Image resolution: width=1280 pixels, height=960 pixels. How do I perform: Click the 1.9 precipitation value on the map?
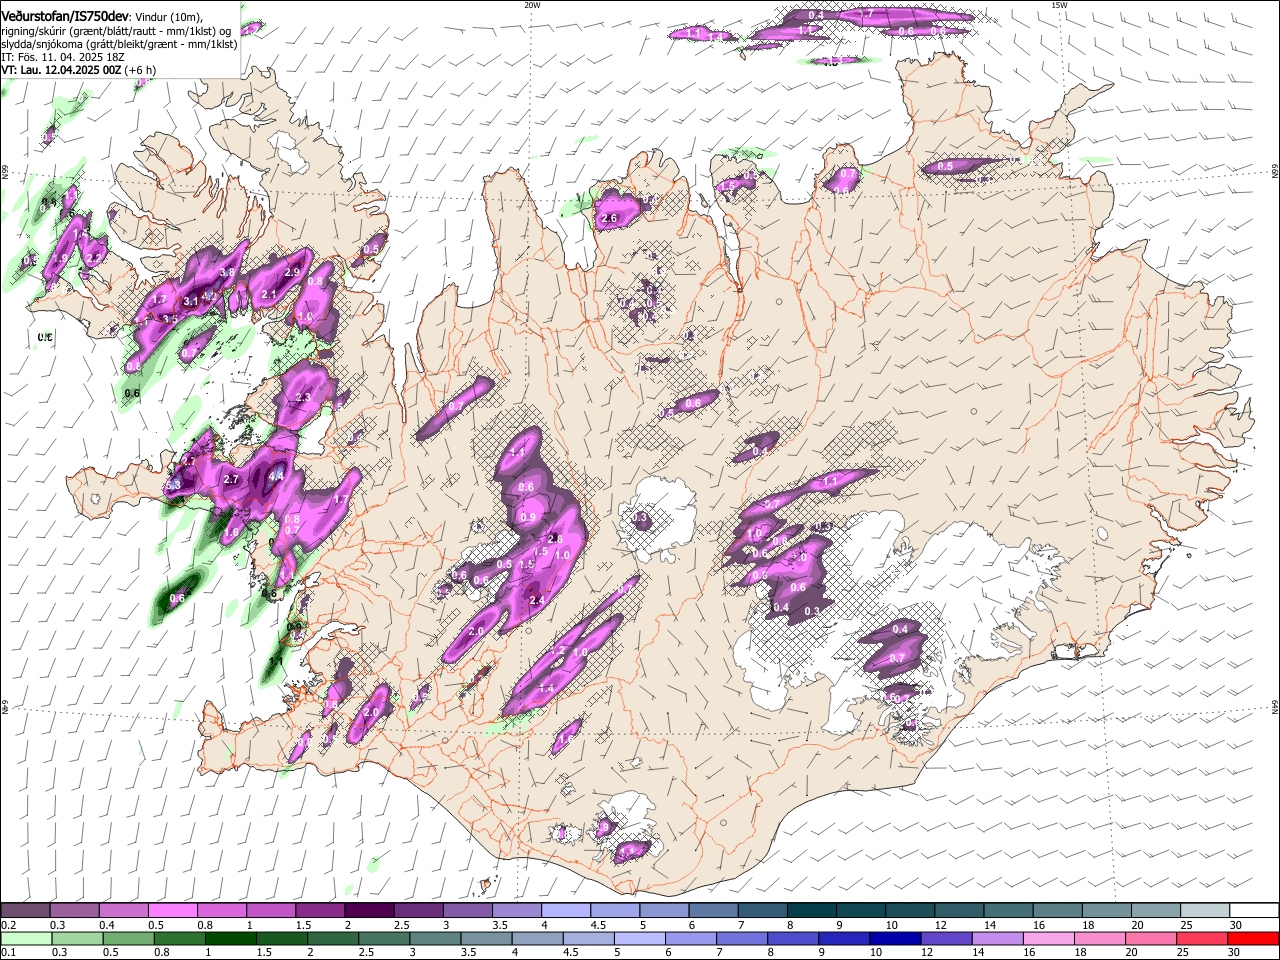click(x=60, y=258)
